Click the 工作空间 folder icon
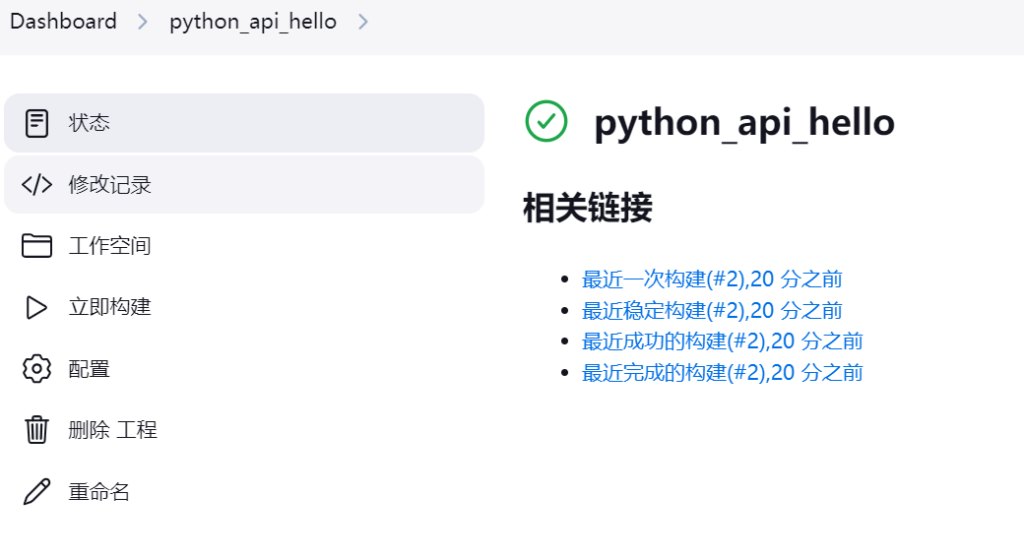1024x558 pixels. (37, 246)
